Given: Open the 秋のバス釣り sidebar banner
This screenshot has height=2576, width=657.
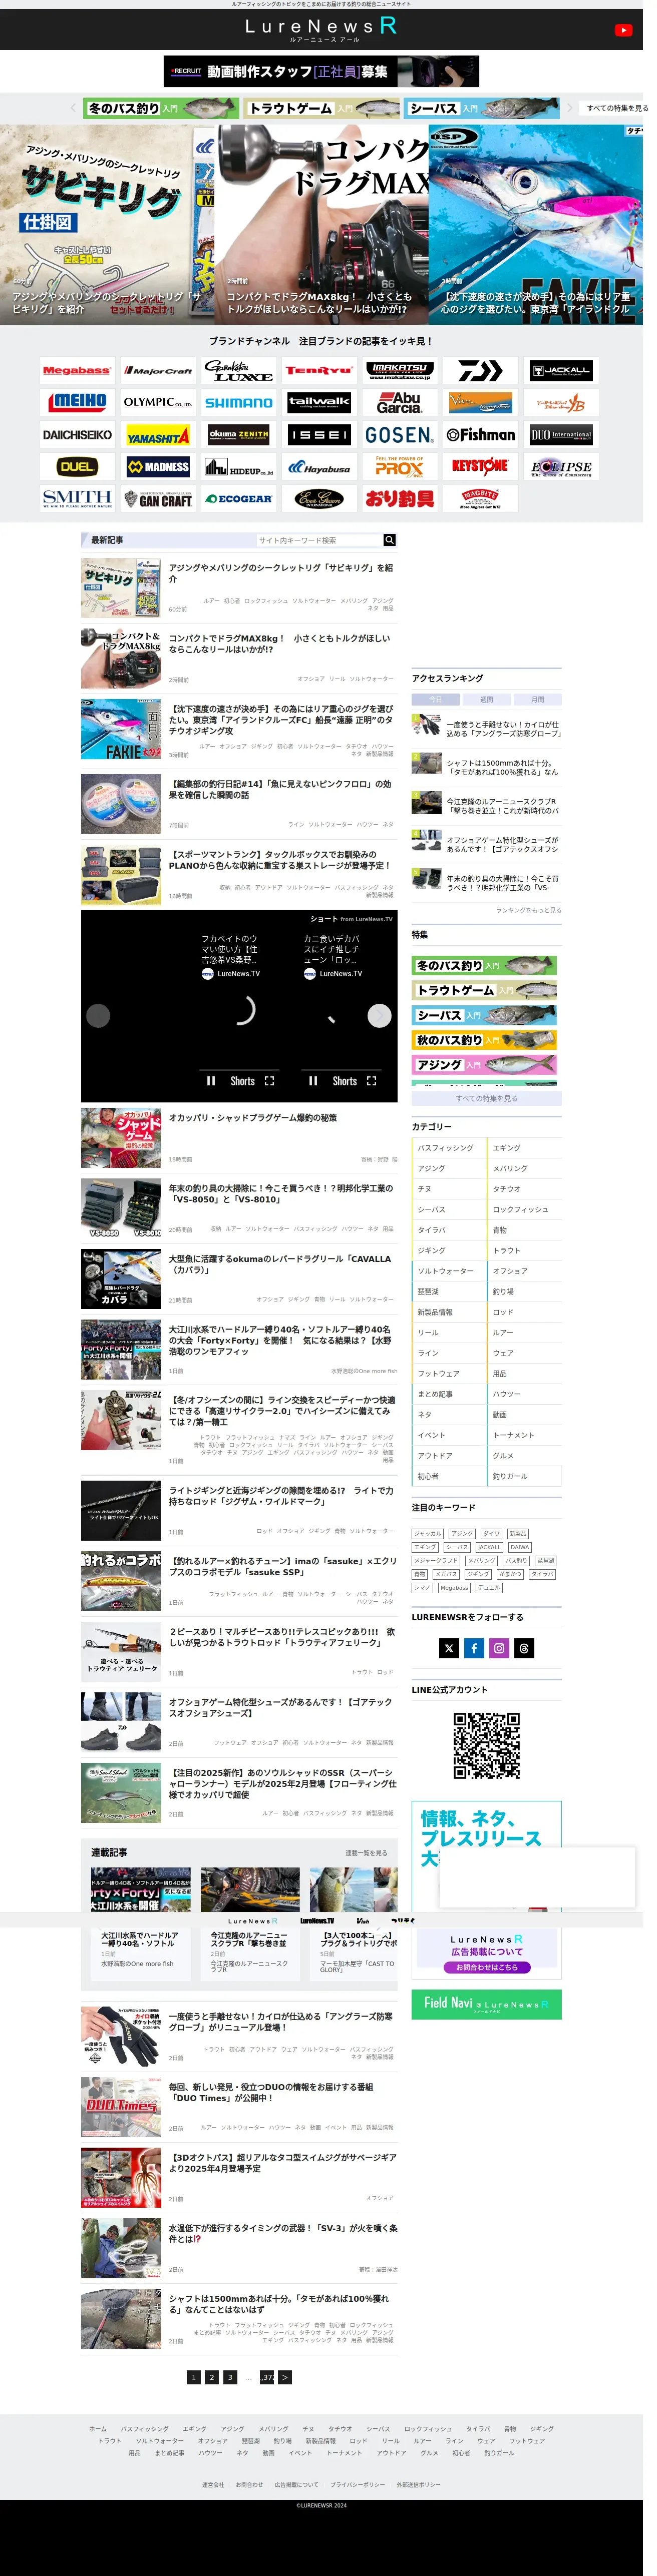Looking at the screenshot, I should [x=485, y=1040].
